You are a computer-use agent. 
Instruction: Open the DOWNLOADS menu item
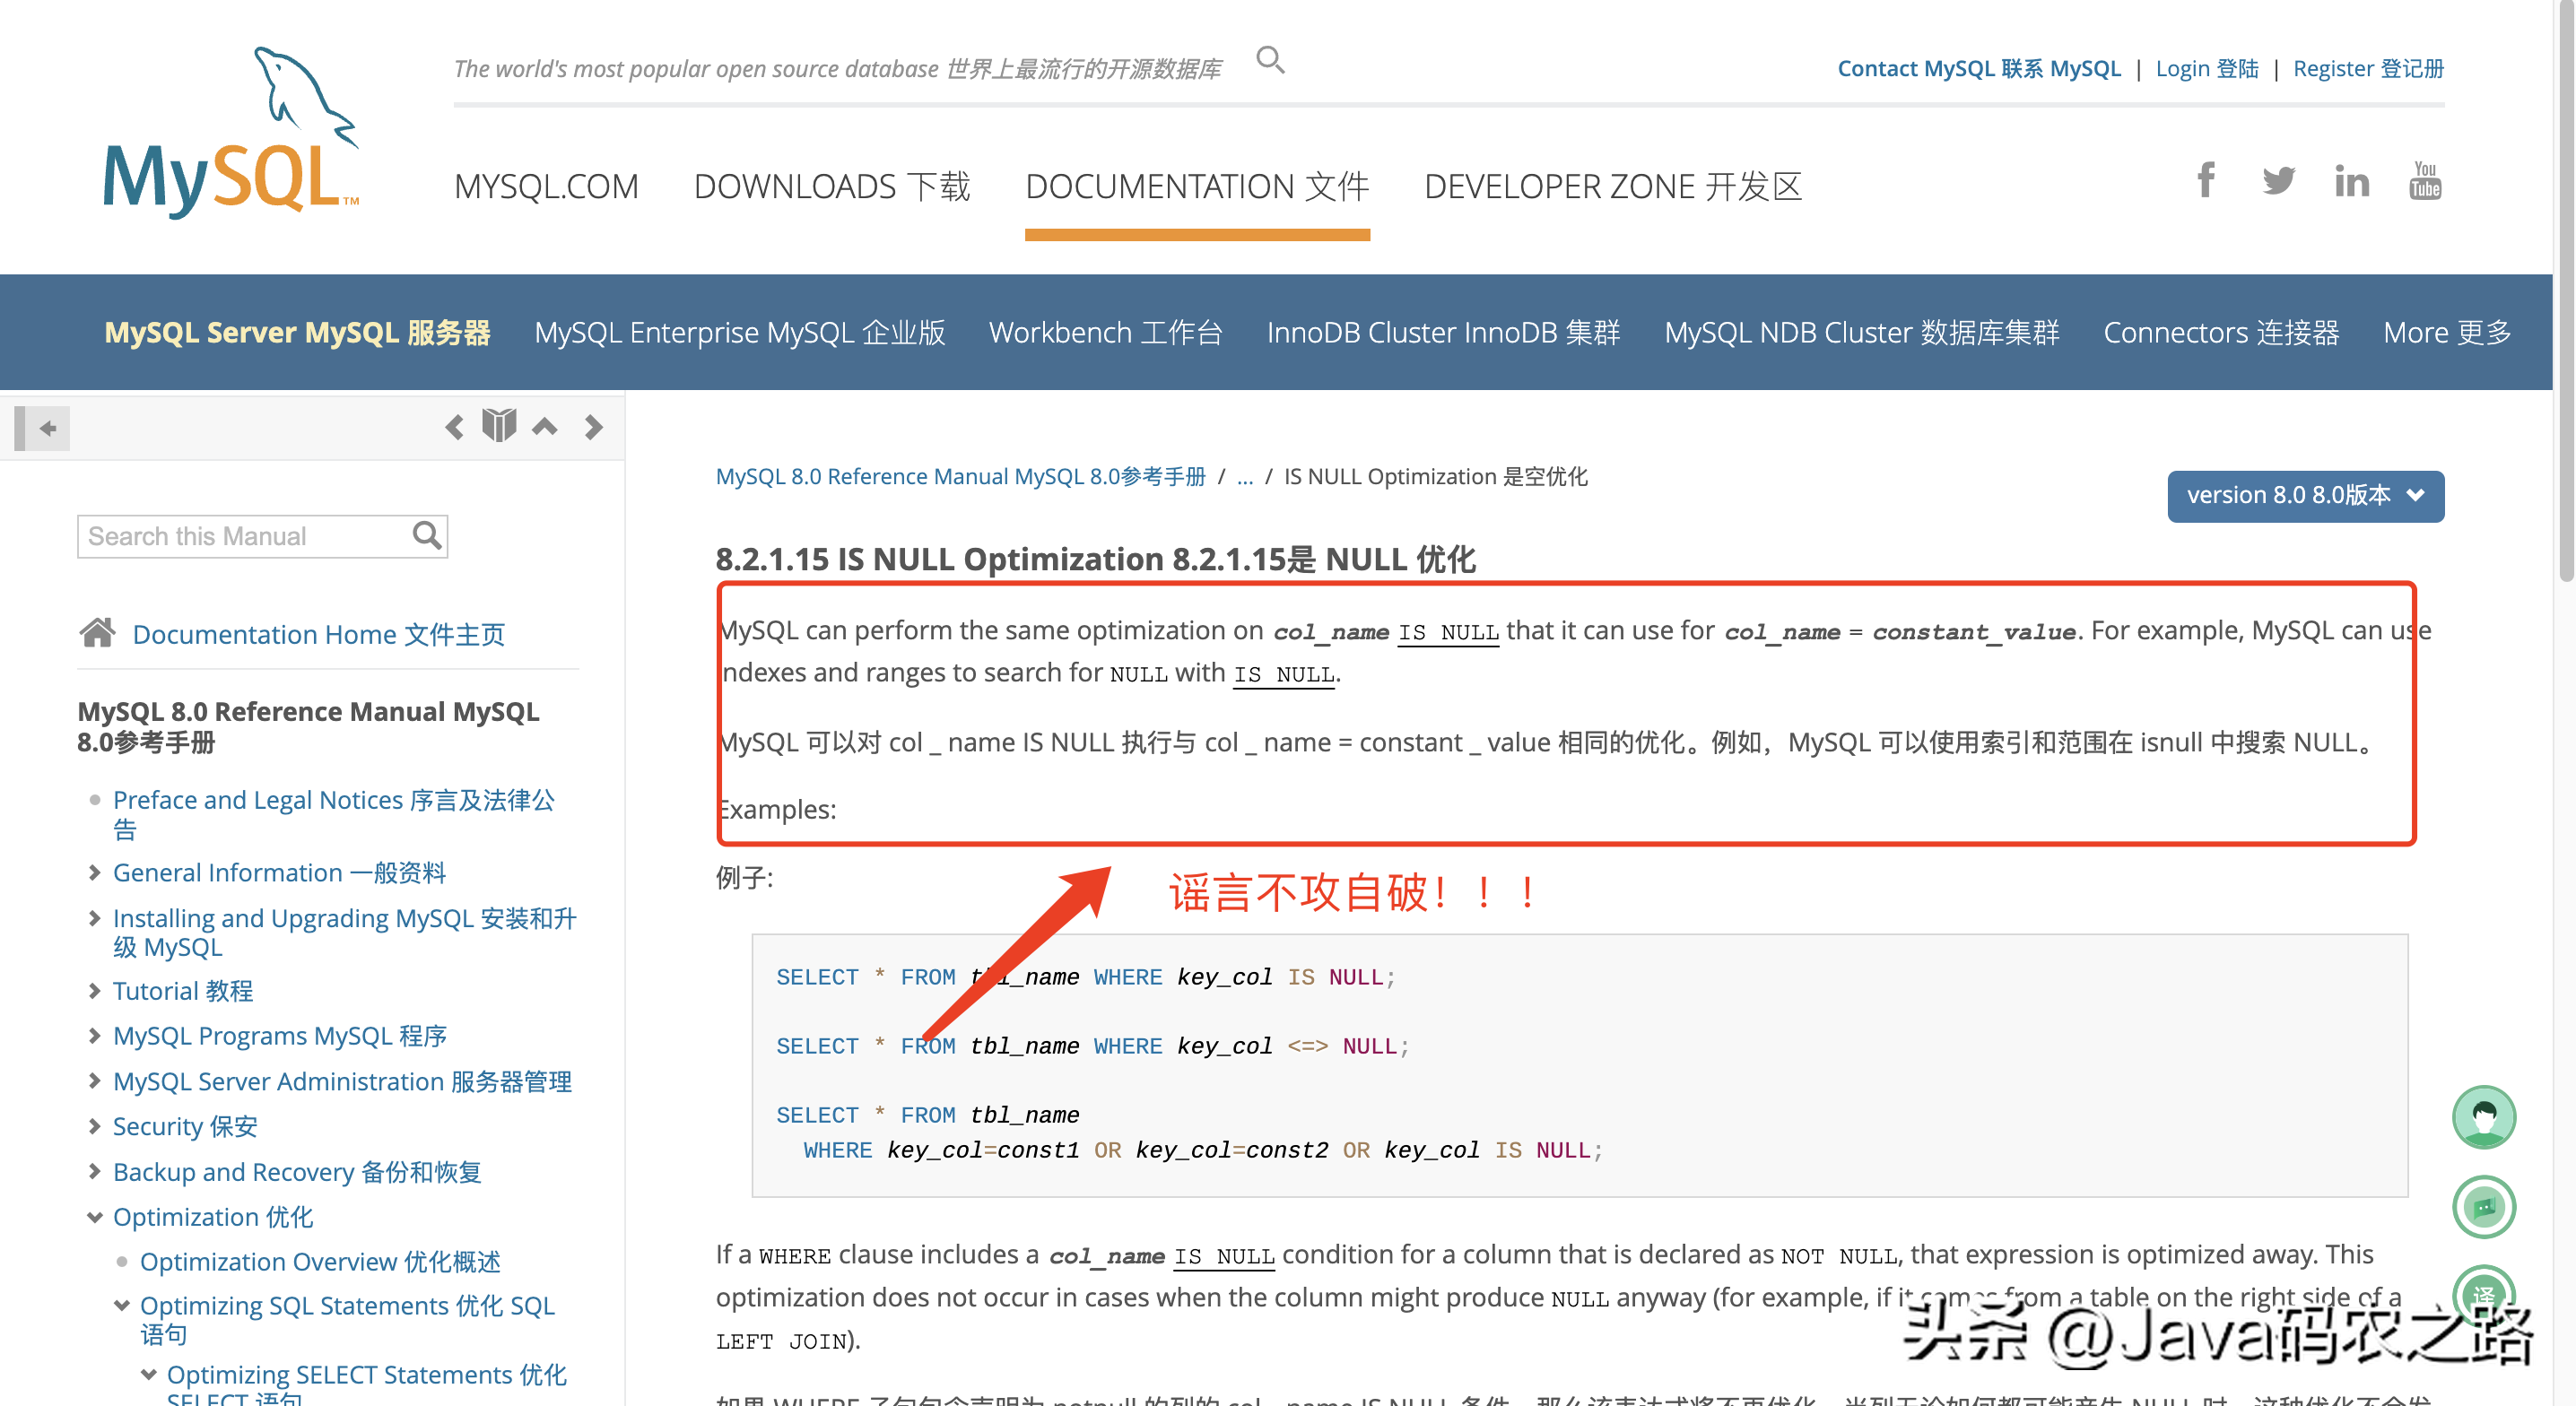point(831,187)
